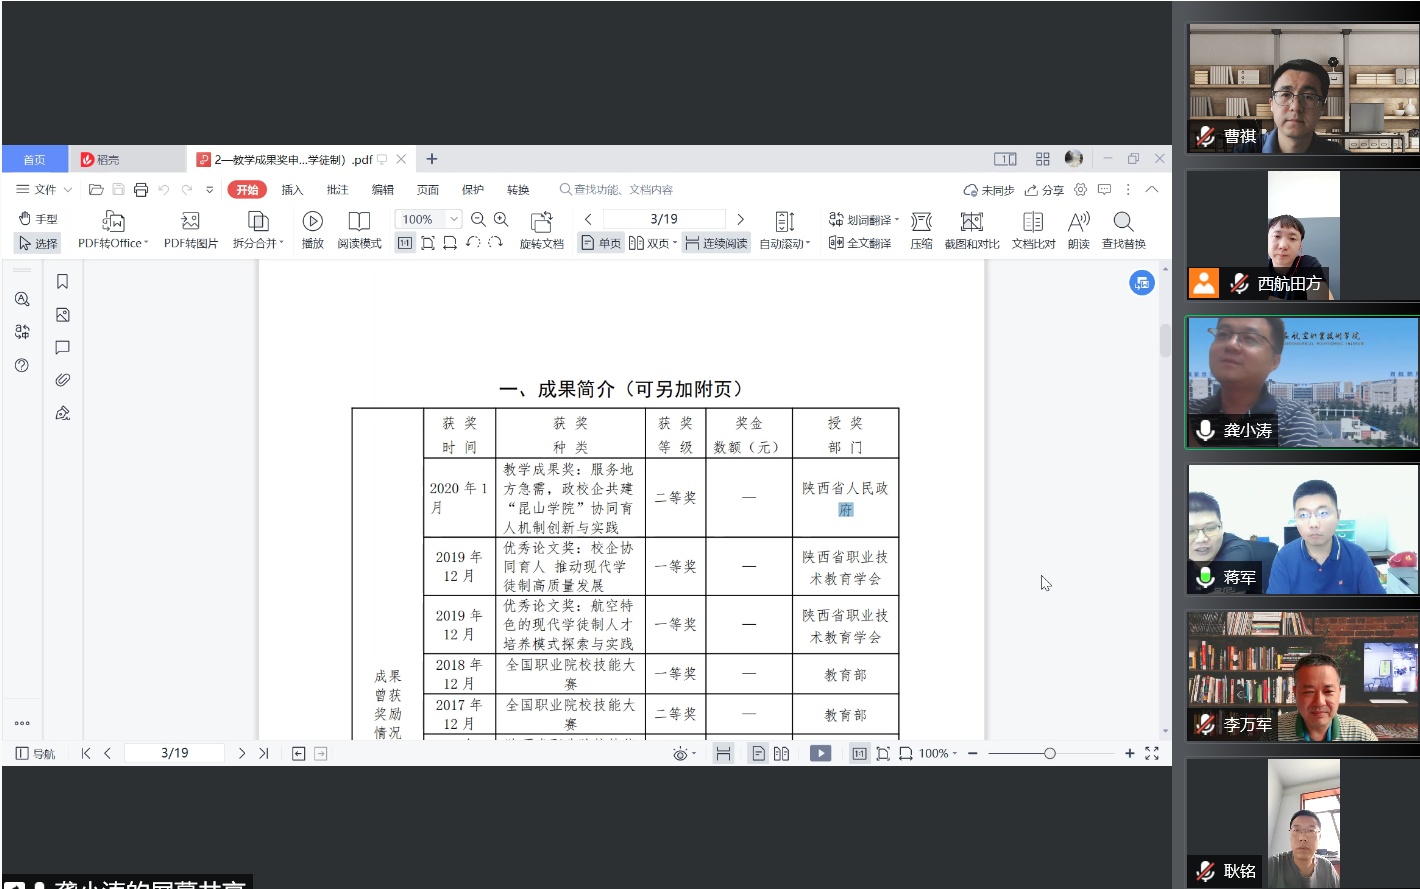Click the 朗读 read-aloud icon
This screenshot has width=1420, height=889.
tap(1078, 230)
